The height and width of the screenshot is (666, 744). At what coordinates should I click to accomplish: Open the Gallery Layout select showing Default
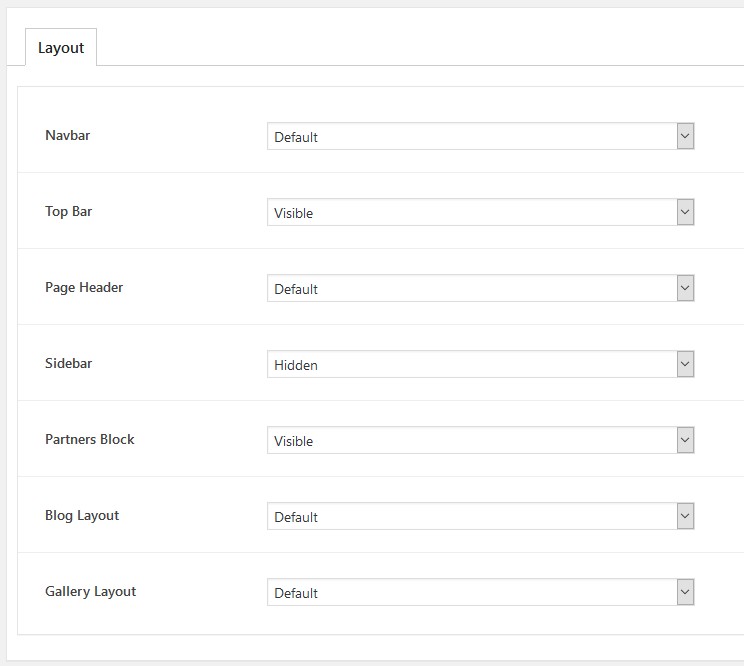481,592
